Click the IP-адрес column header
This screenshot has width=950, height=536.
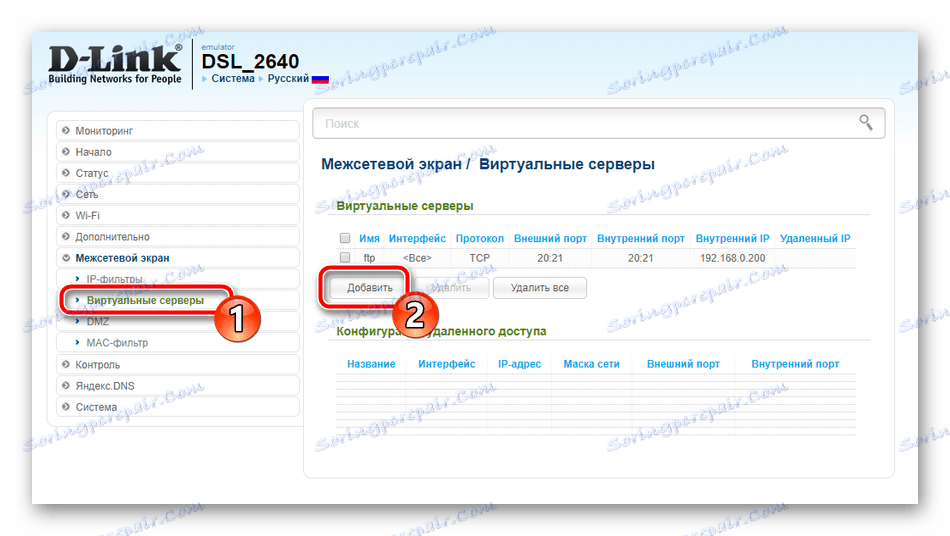[x=519, y=364]
